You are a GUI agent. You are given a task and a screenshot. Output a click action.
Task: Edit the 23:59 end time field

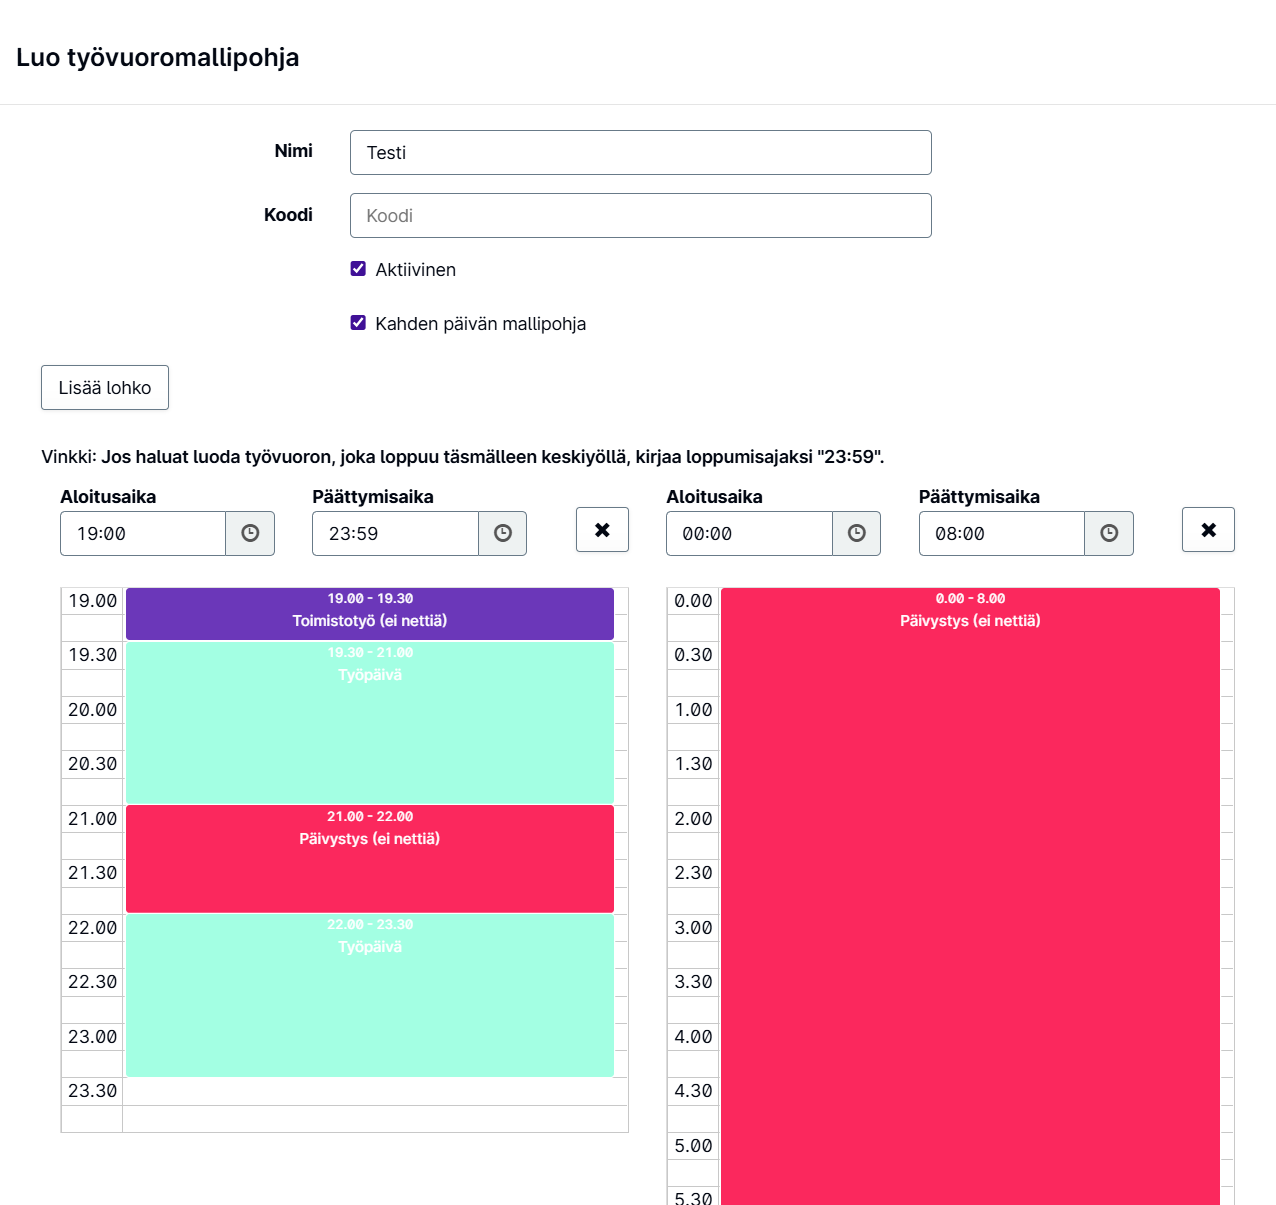(x=395, y=534)
